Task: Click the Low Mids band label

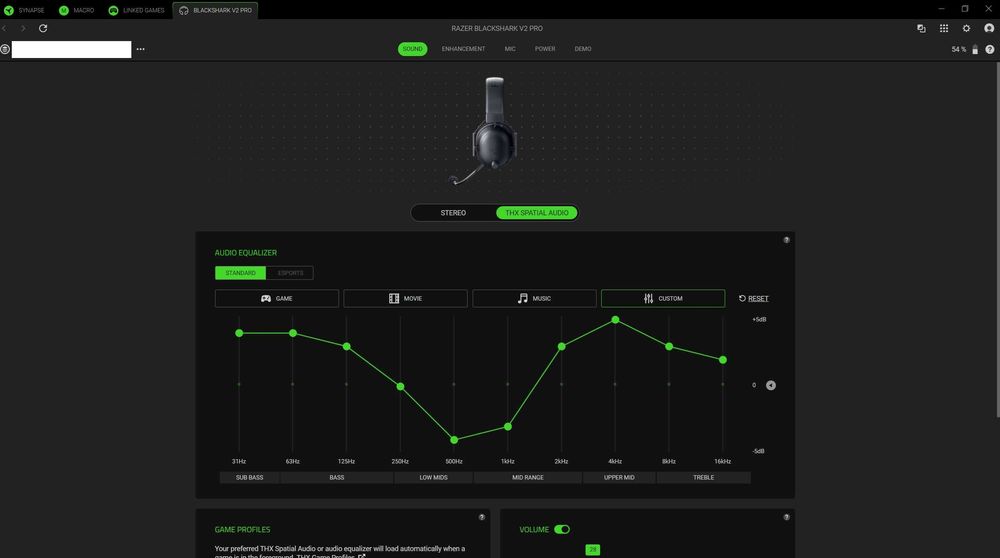Action: point(433,478)
